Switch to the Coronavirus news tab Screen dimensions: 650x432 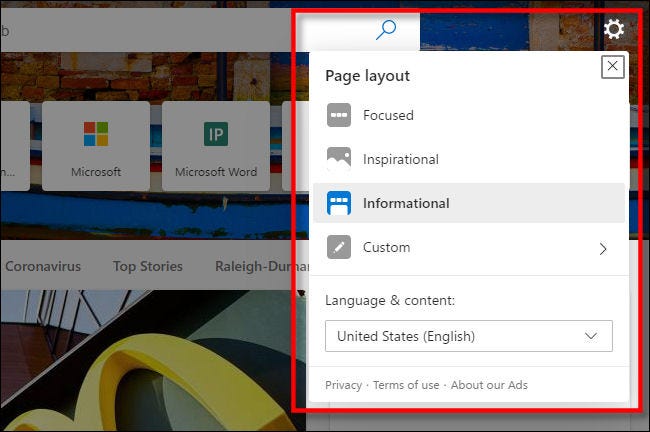[x=43, y=266]
